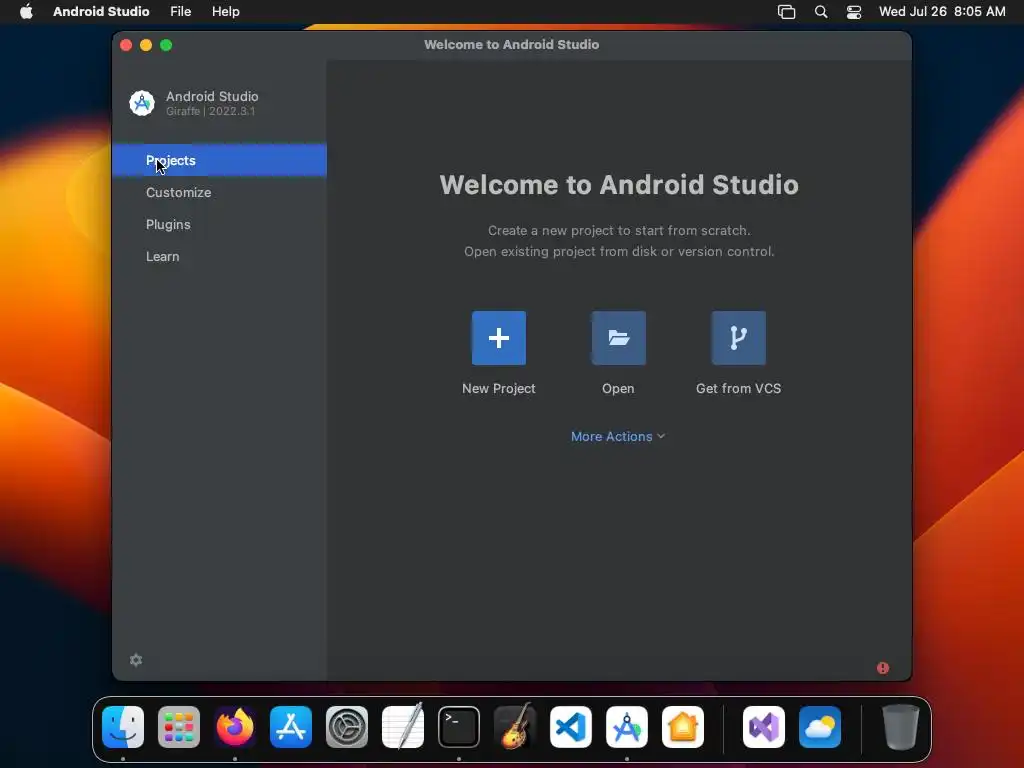
Task: Launch GarageBand from the dock
Action: coord(515,727)
